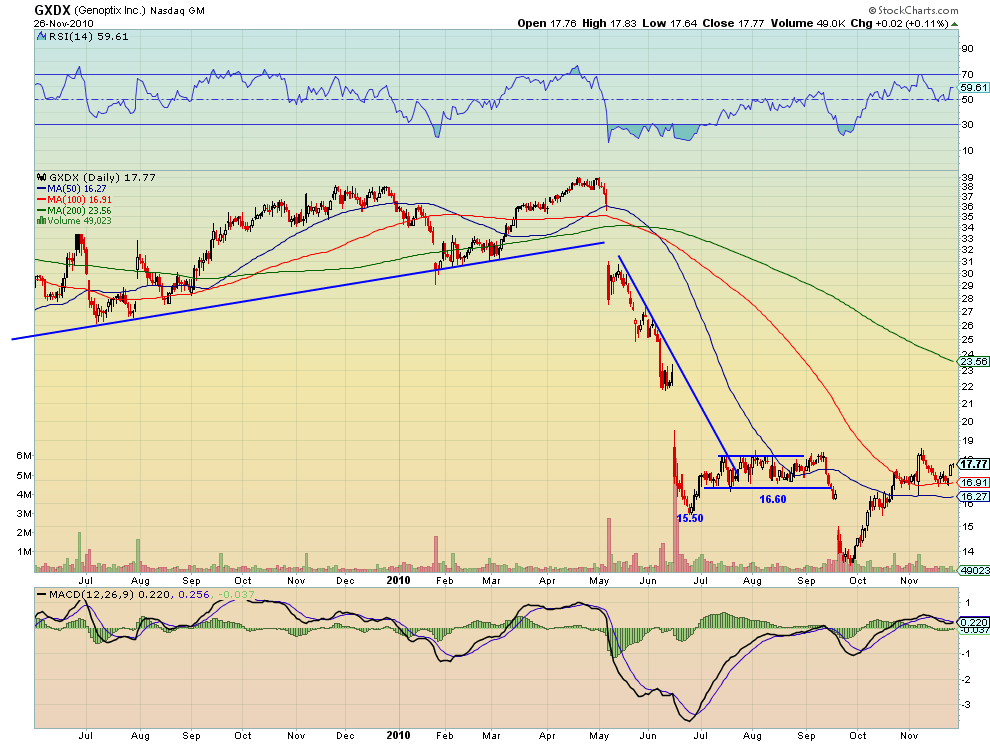Click the 16.60 support annotation

click(773, 499)
